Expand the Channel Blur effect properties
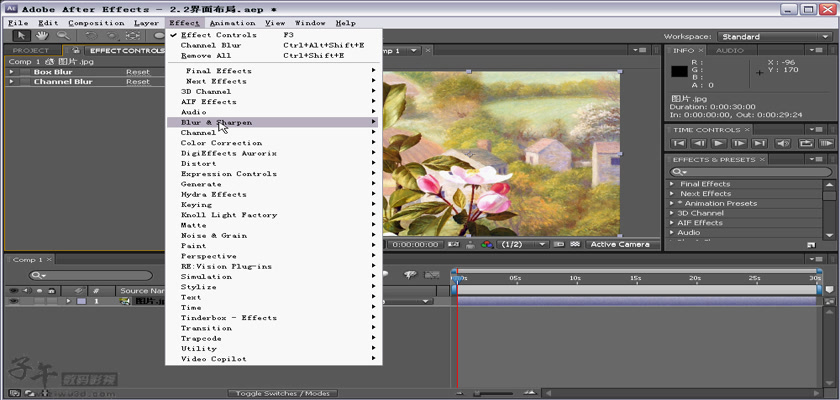 click(x=11, y=81)
